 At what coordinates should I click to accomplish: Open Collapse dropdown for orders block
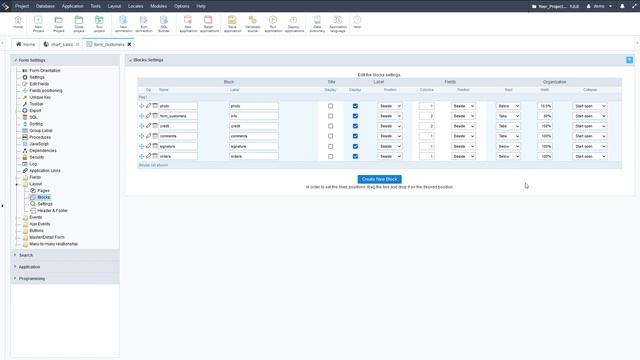tap(590, 156)
